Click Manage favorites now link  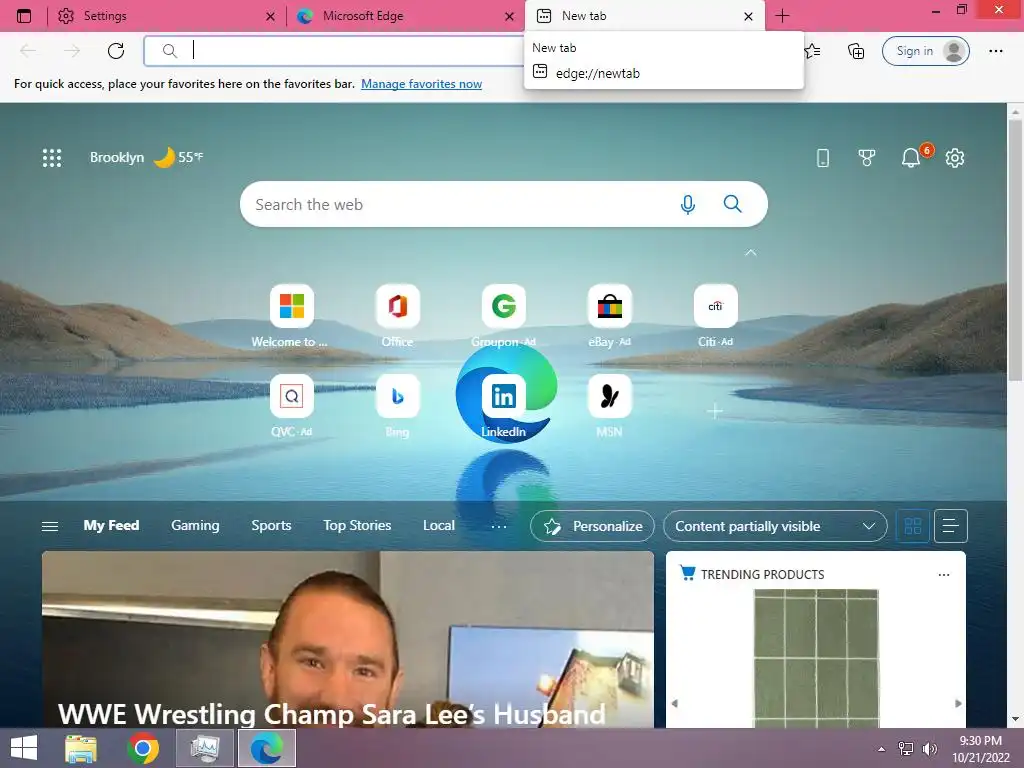coord(421,84)
